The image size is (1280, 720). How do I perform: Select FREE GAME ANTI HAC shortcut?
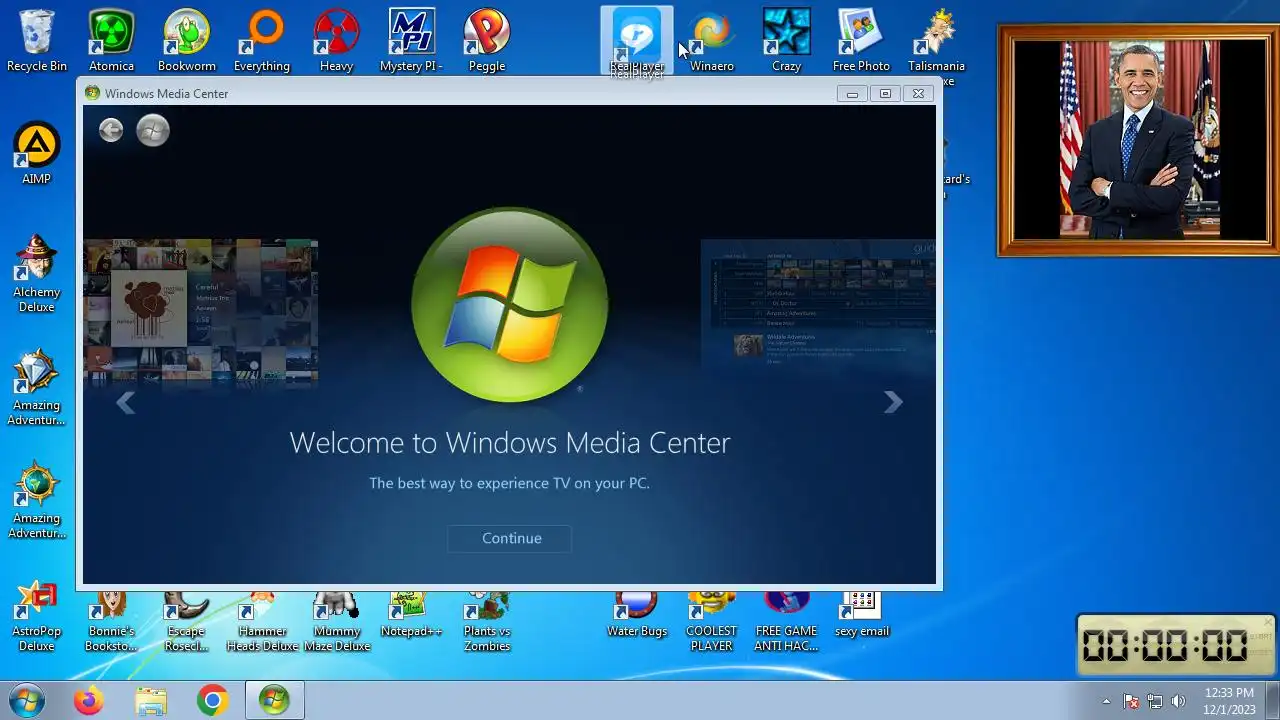[x=787, y=620]
